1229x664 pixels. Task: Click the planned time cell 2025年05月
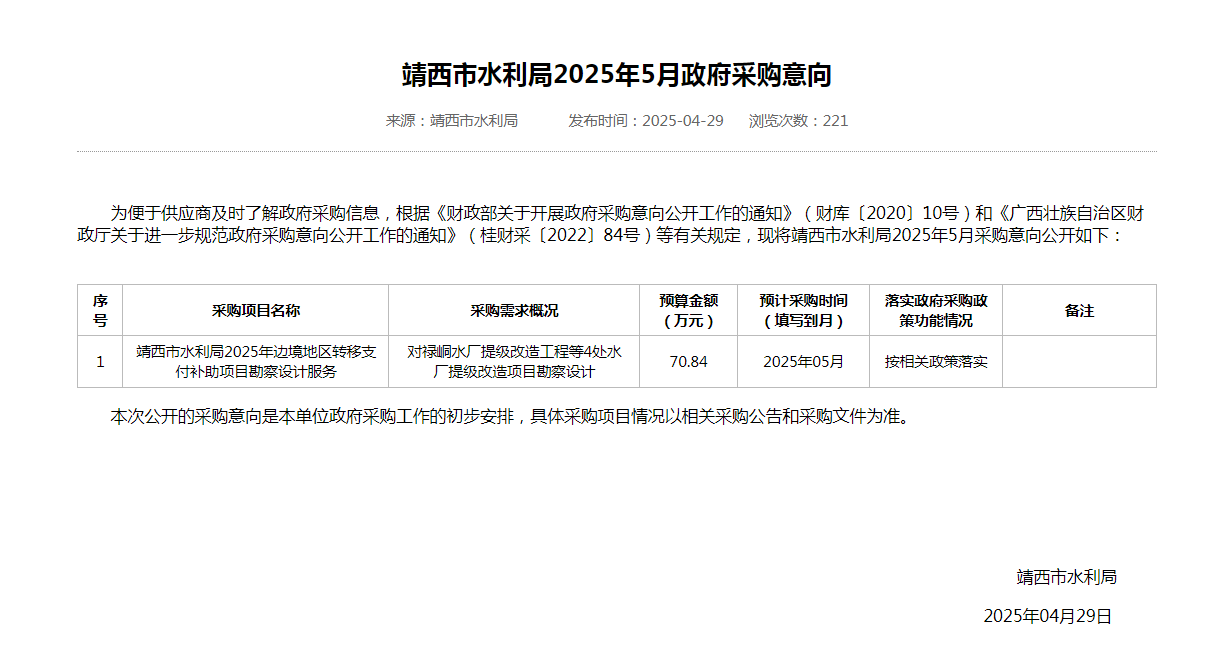point(803,362)
